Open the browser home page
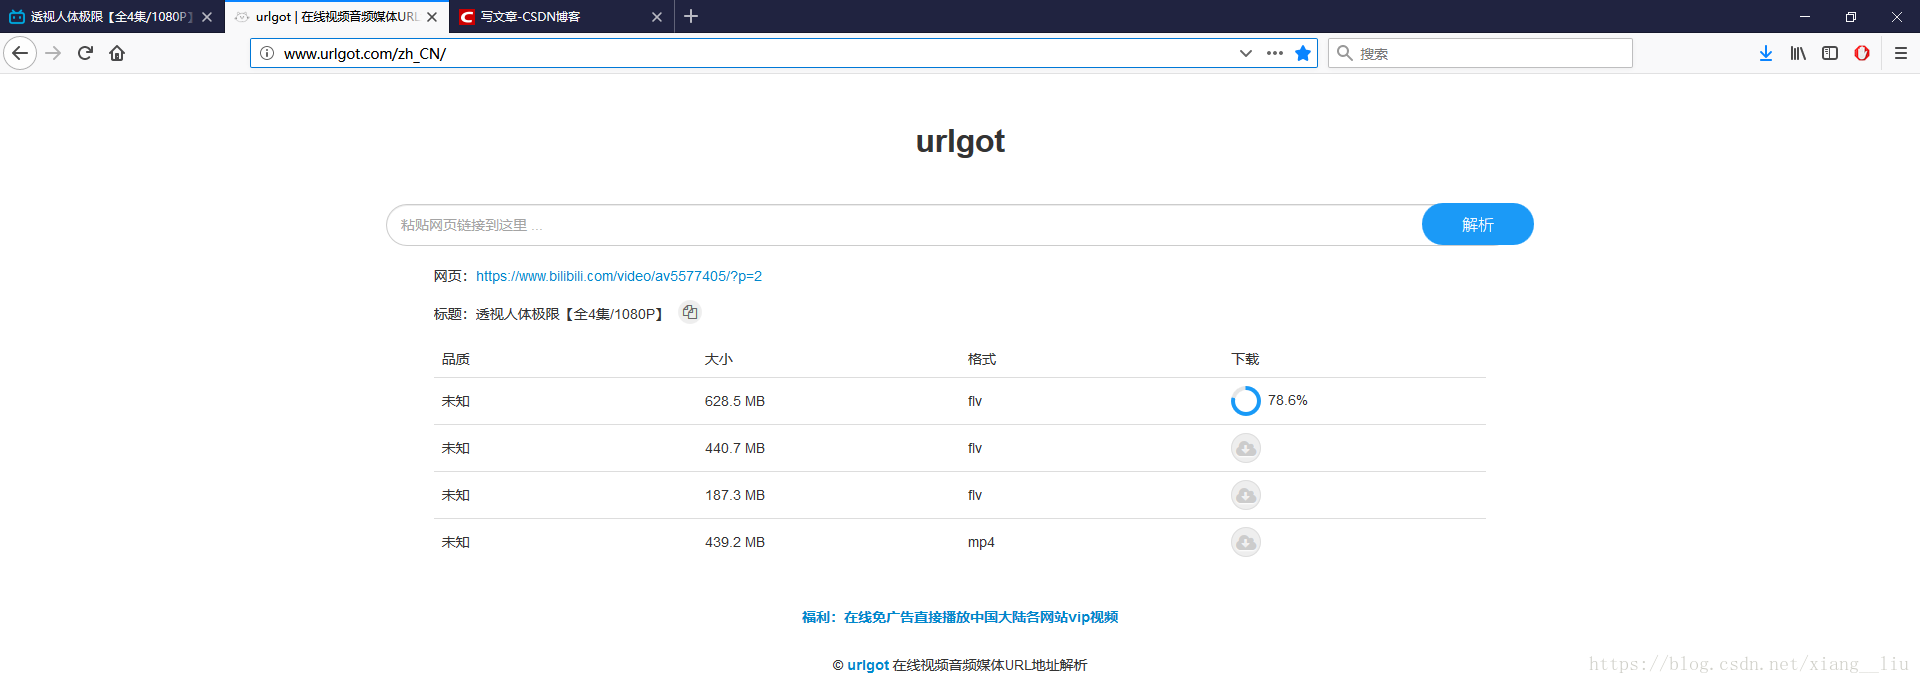 pyautogui.click(x=117, y=53)
